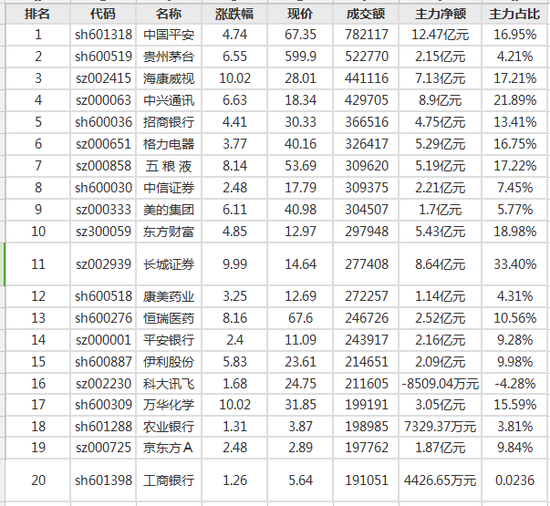This screenshot has height=506, width=550.
Task: Select turnover cell 782117
Action: [366, 35]
